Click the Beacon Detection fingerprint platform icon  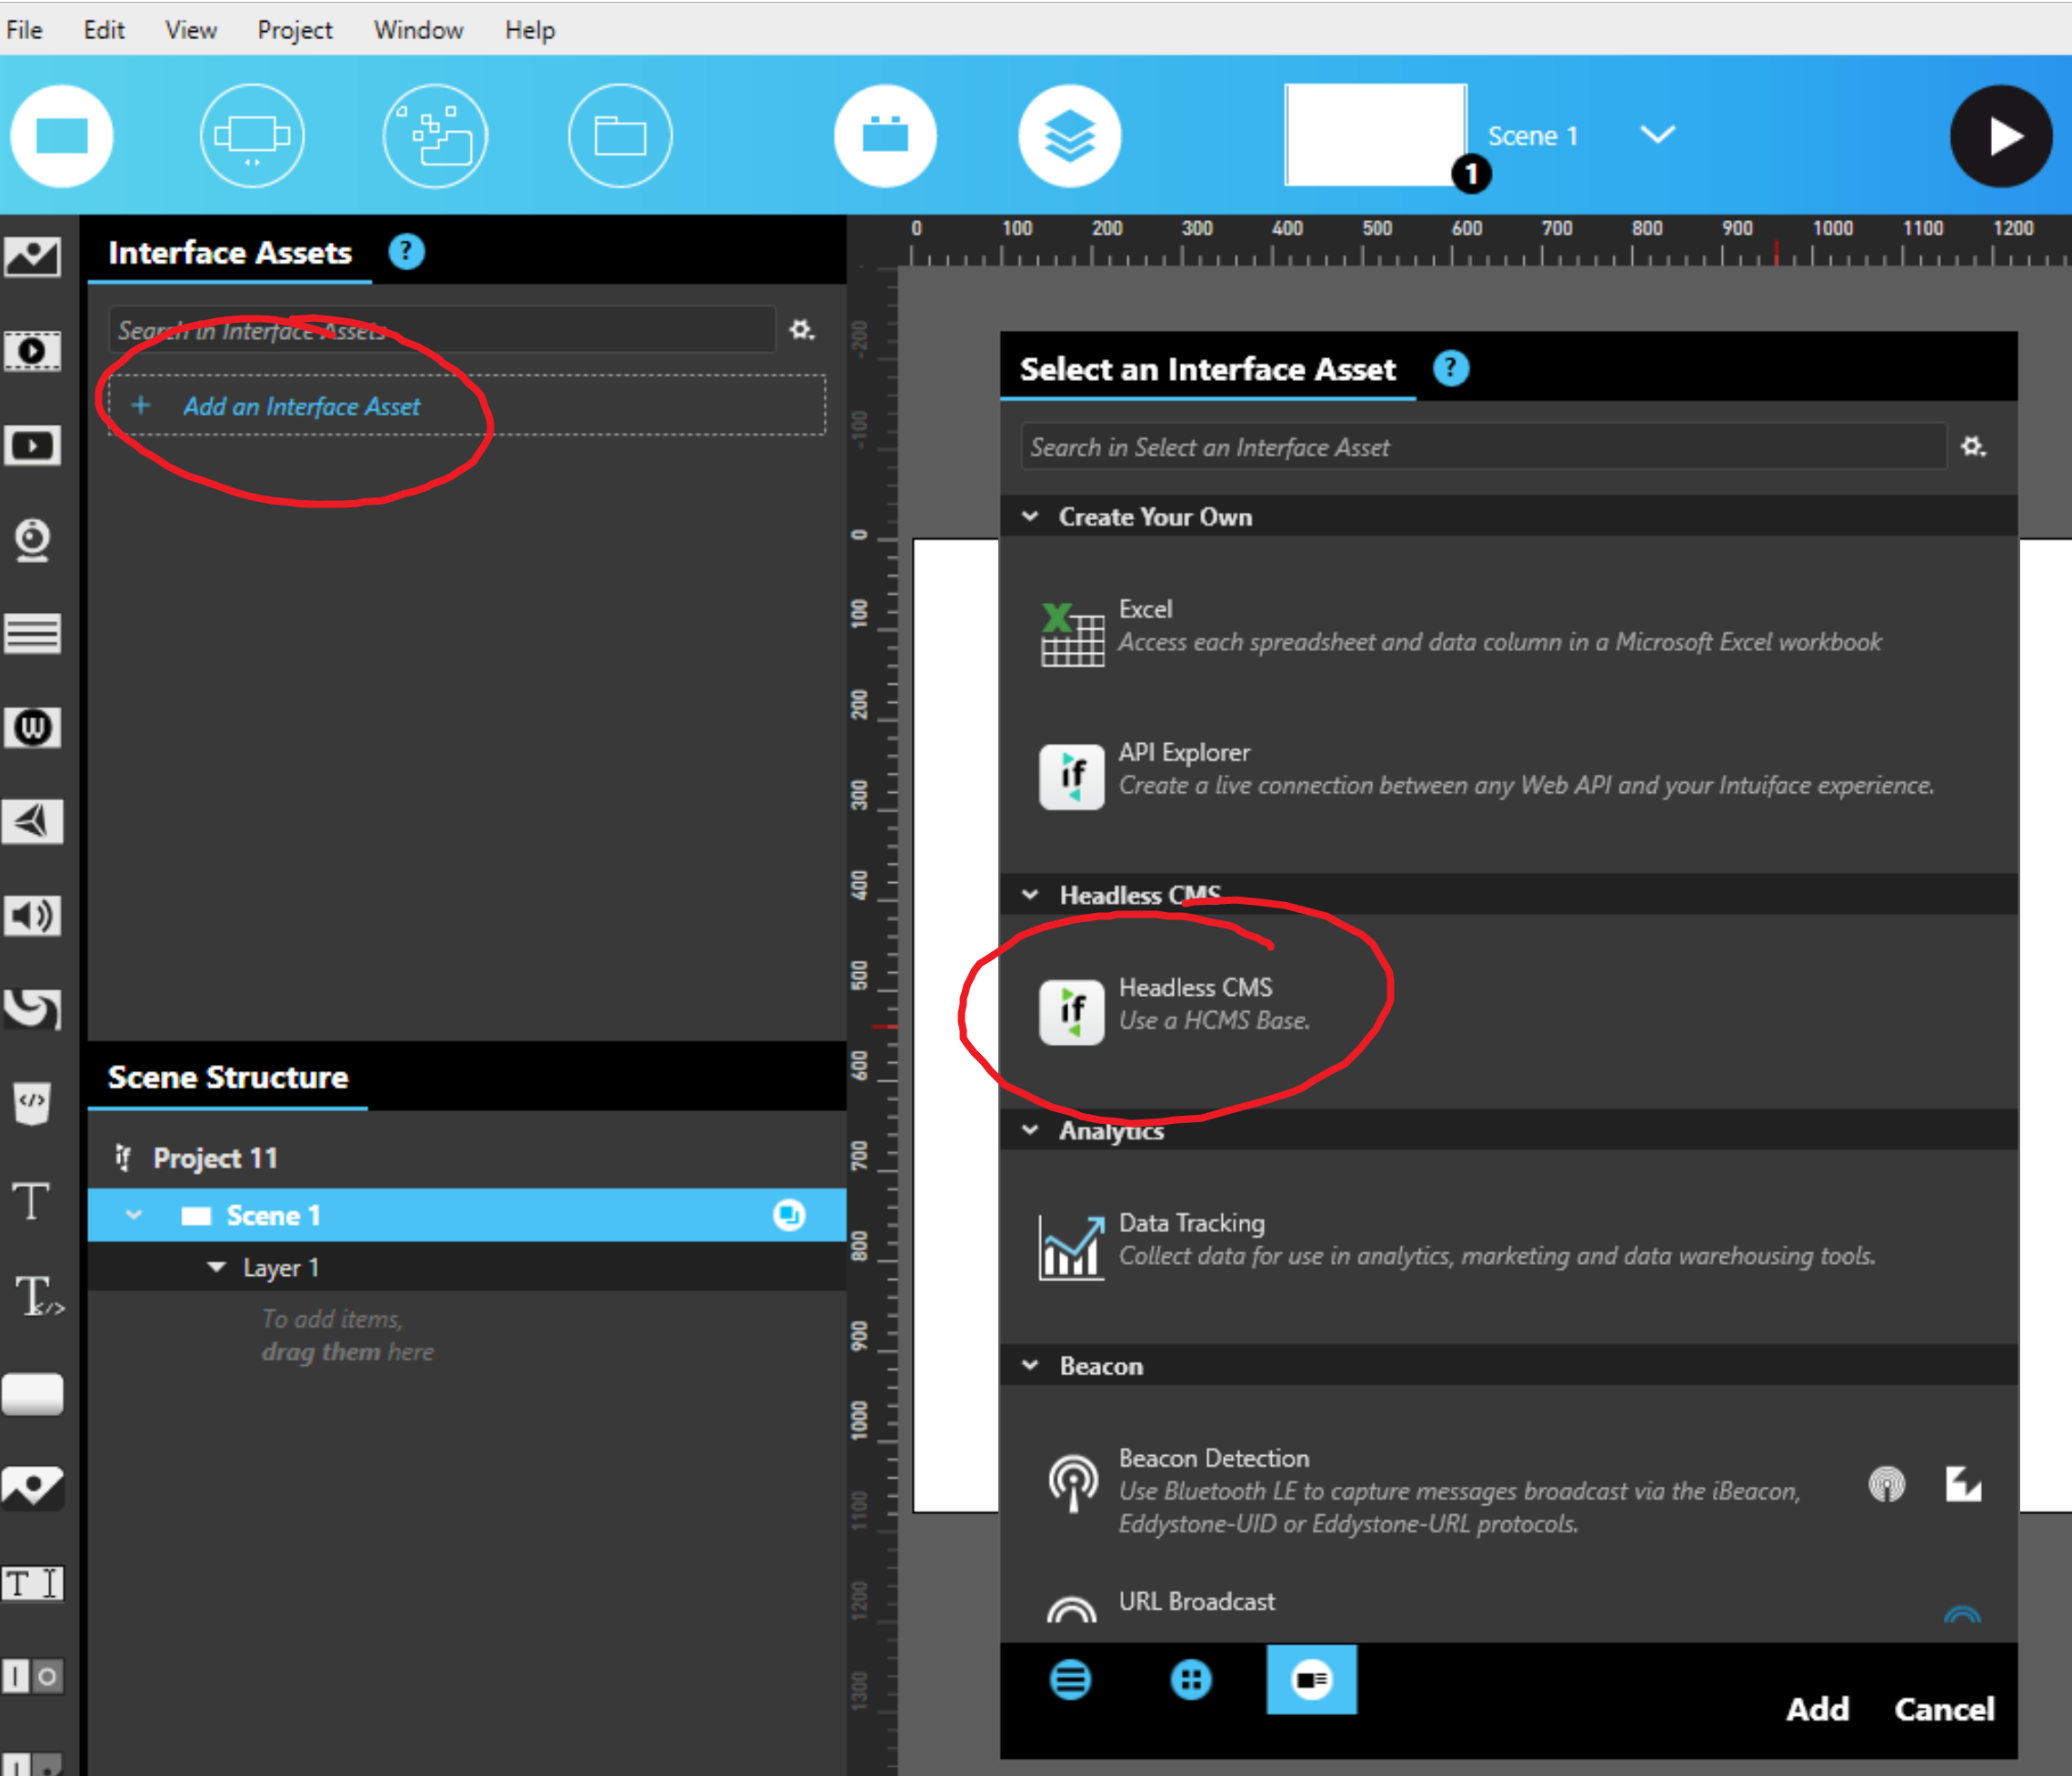(x=1887, y=1484)
